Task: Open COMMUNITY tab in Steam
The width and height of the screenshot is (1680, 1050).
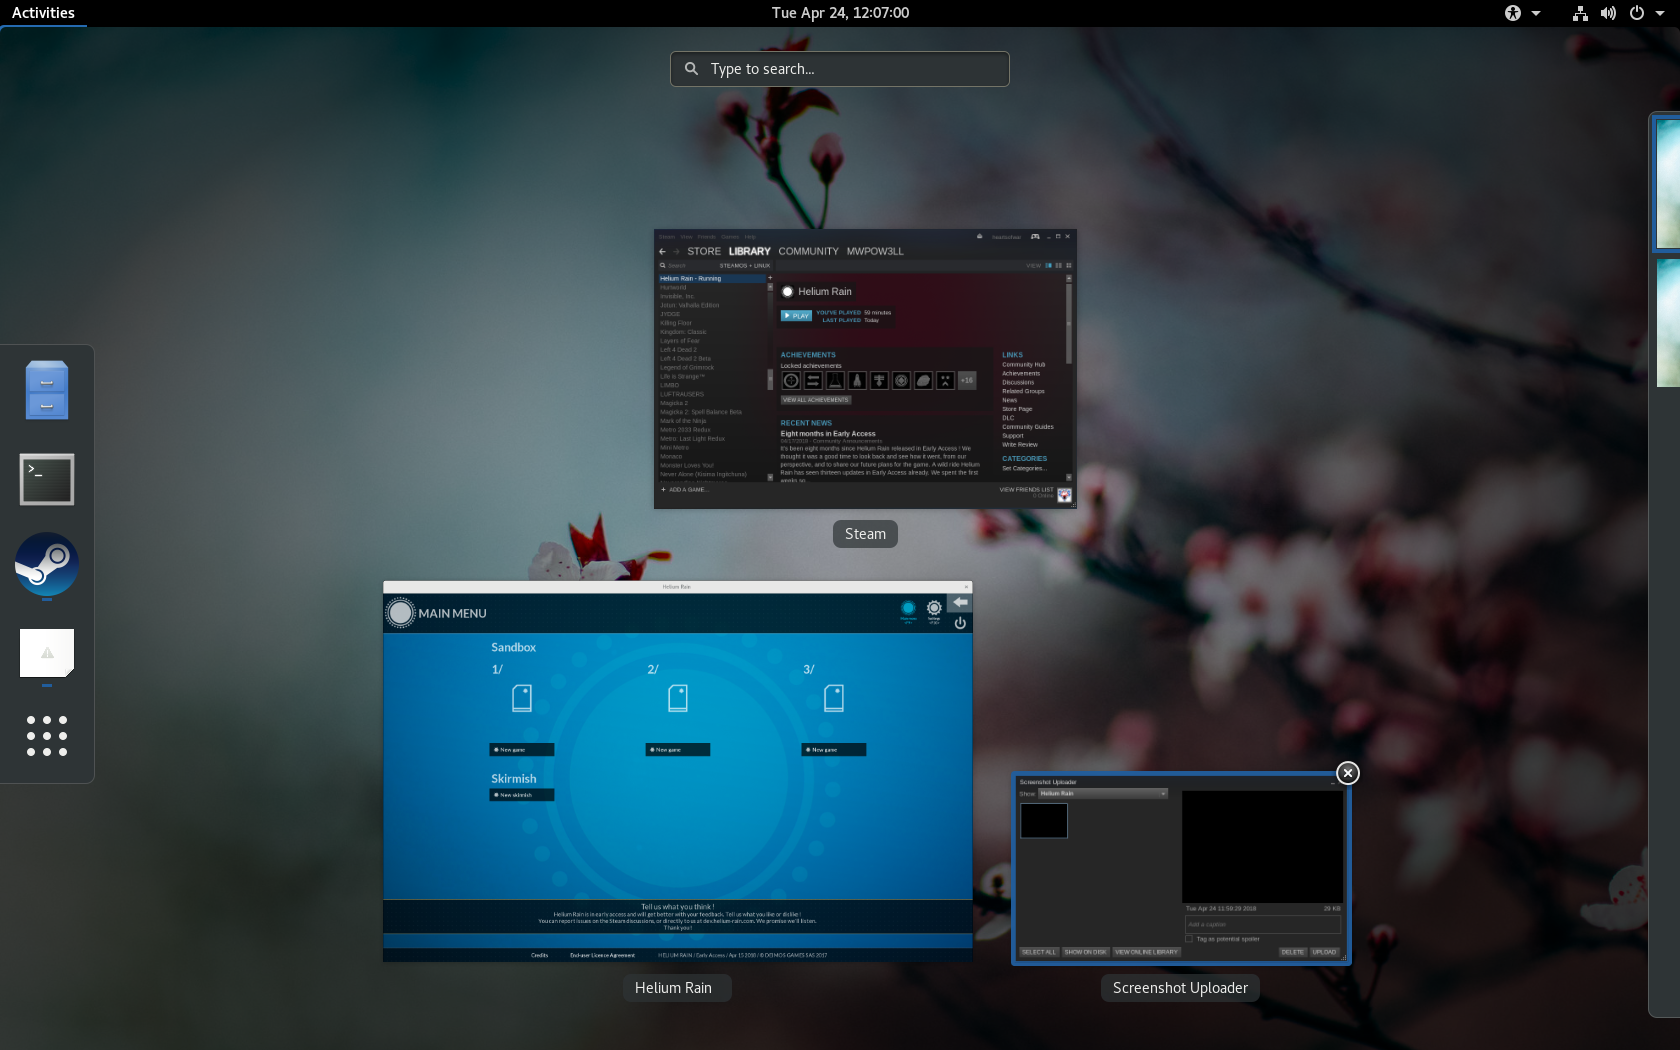Action: (809, 252)
